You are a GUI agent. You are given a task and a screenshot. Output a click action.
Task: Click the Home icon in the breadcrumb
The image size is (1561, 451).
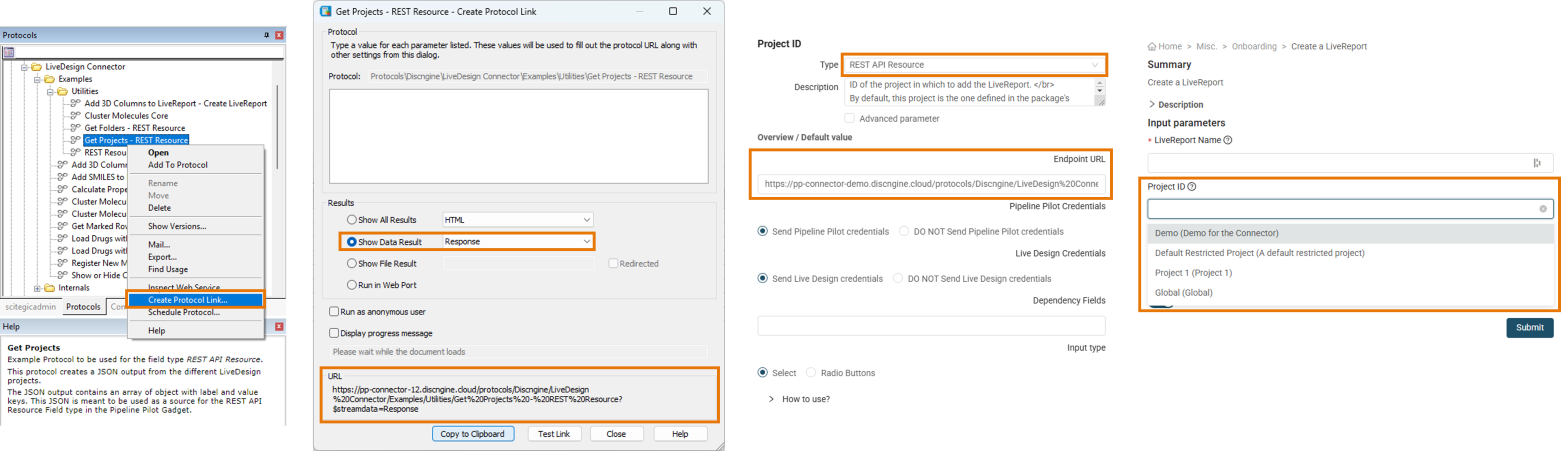tap(1152, 46)
